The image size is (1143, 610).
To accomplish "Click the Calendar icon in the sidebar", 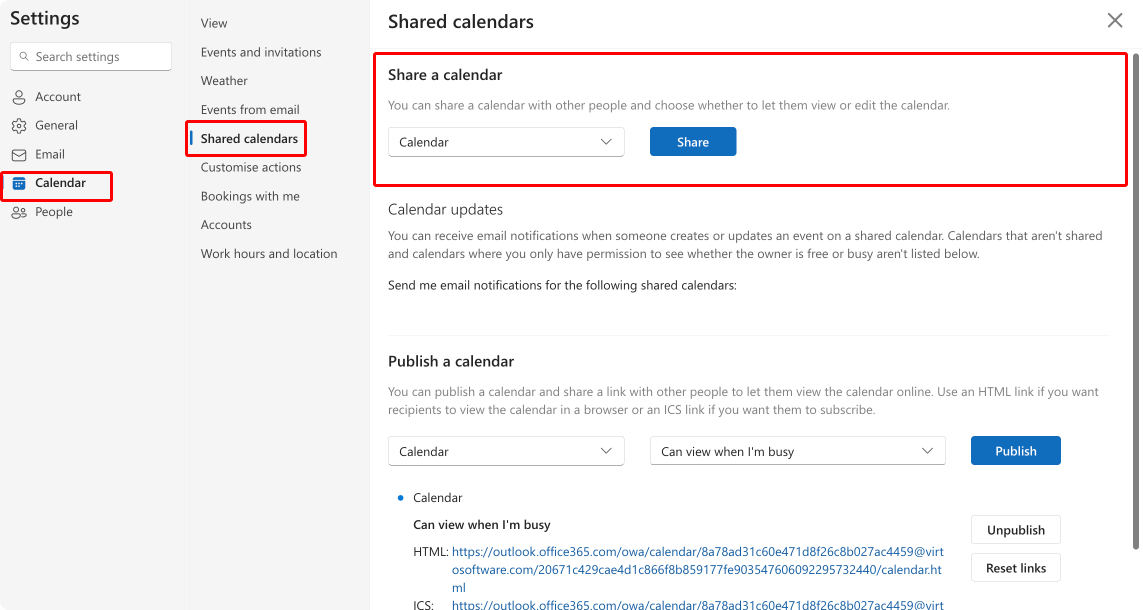I will 19,183.
